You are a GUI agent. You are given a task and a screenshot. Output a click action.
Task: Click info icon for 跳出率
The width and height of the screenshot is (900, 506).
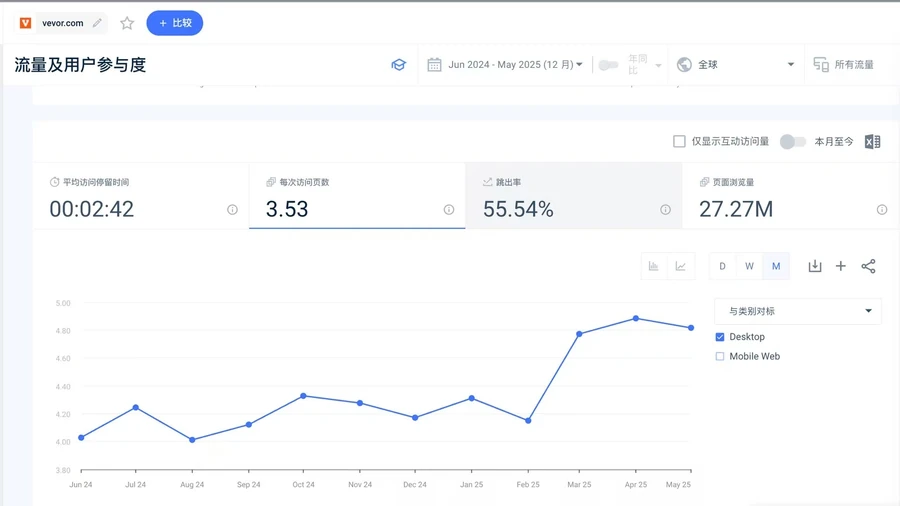tap(665, 209)
